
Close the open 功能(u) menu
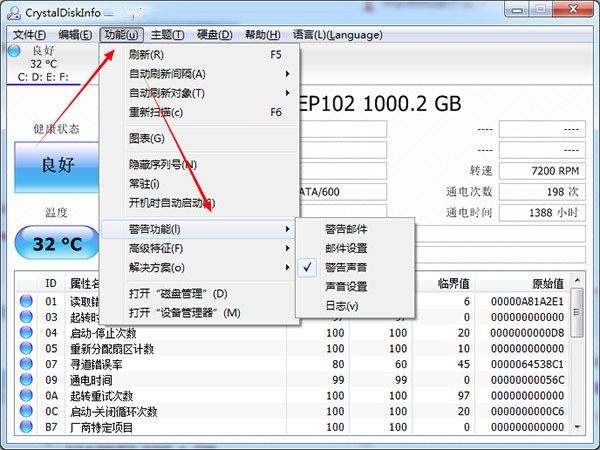(121, 35)
